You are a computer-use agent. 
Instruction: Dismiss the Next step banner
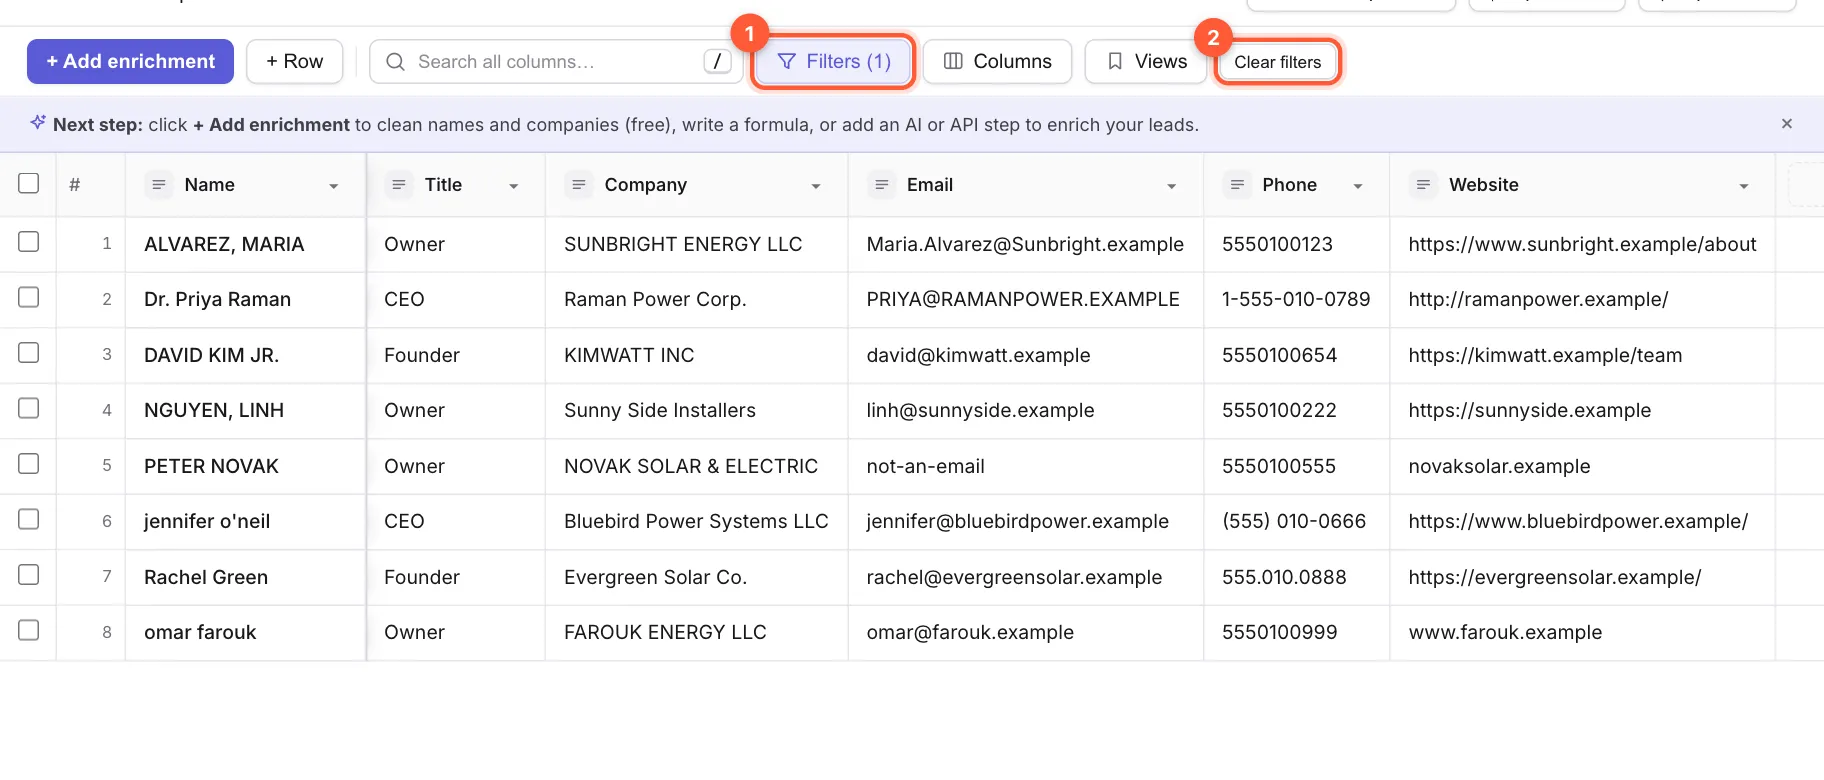(x=1787, y=124)
